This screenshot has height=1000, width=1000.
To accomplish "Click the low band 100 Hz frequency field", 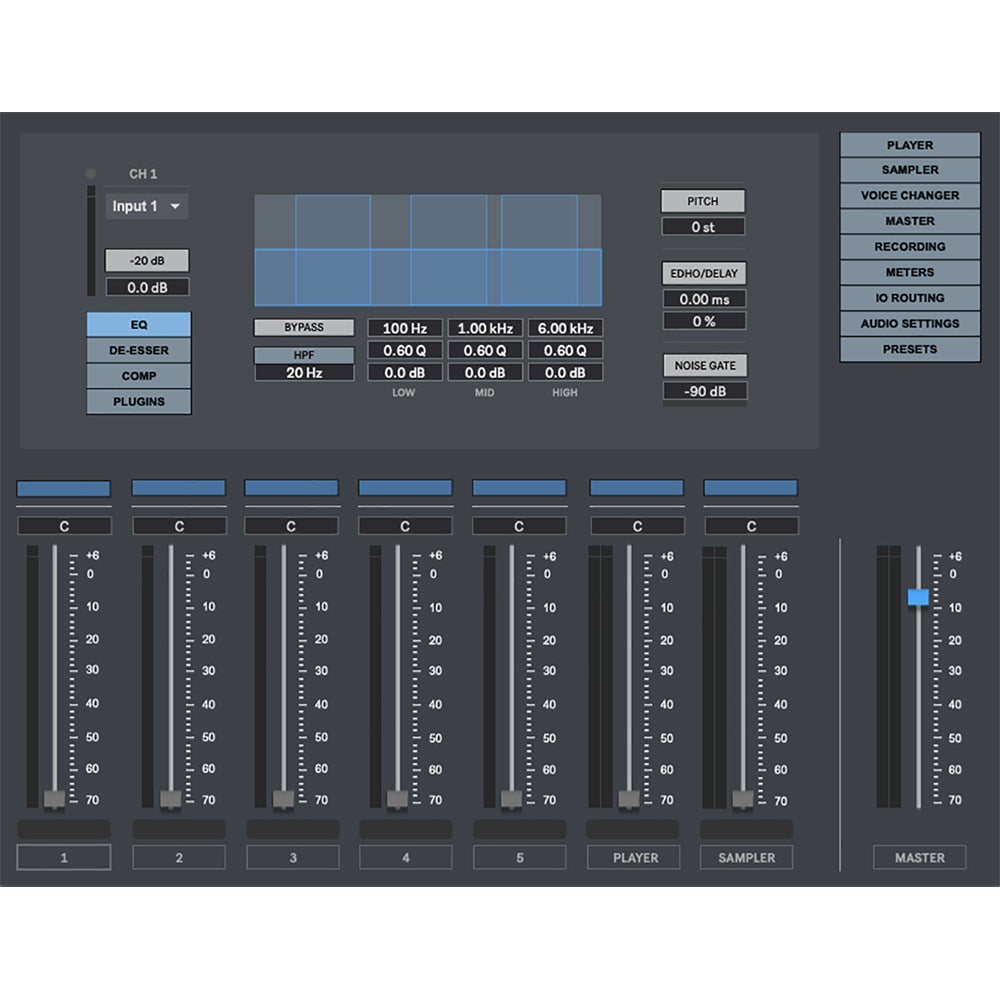I will pos(404,328).
